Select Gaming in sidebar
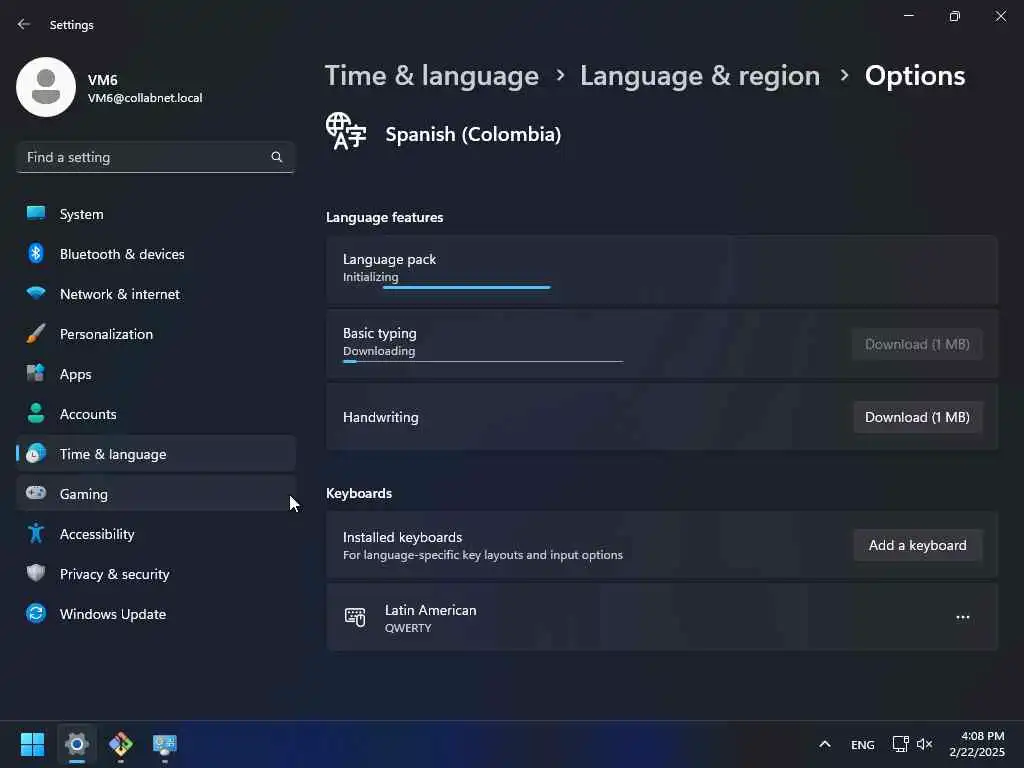Viewport: 1024px width, 768px height. pos(156,494)
